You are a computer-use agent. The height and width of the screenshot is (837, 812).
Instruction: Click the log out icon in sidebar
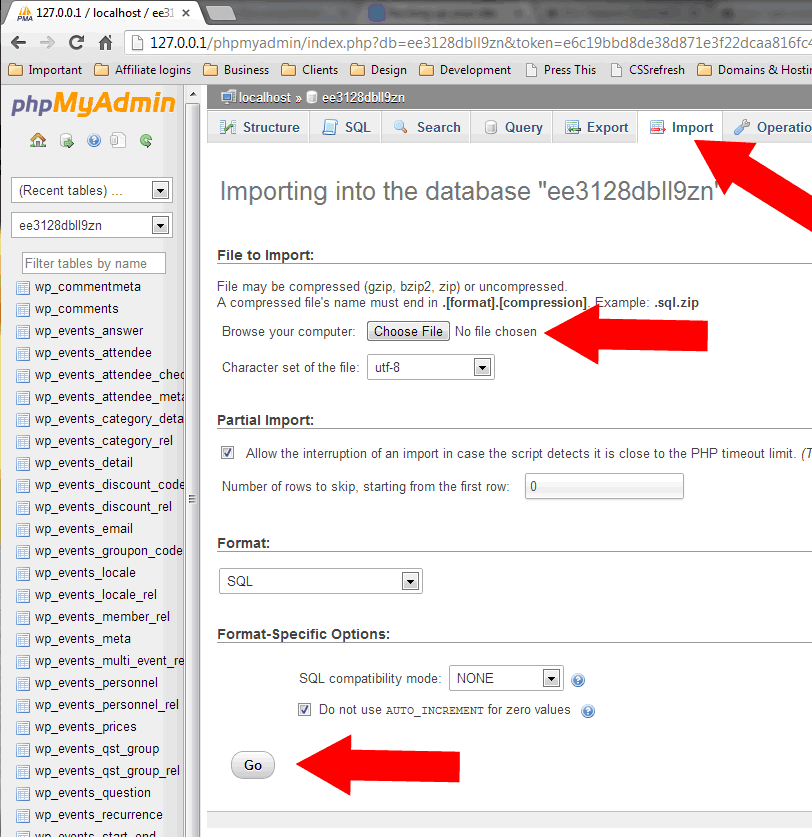click(67, 141)
